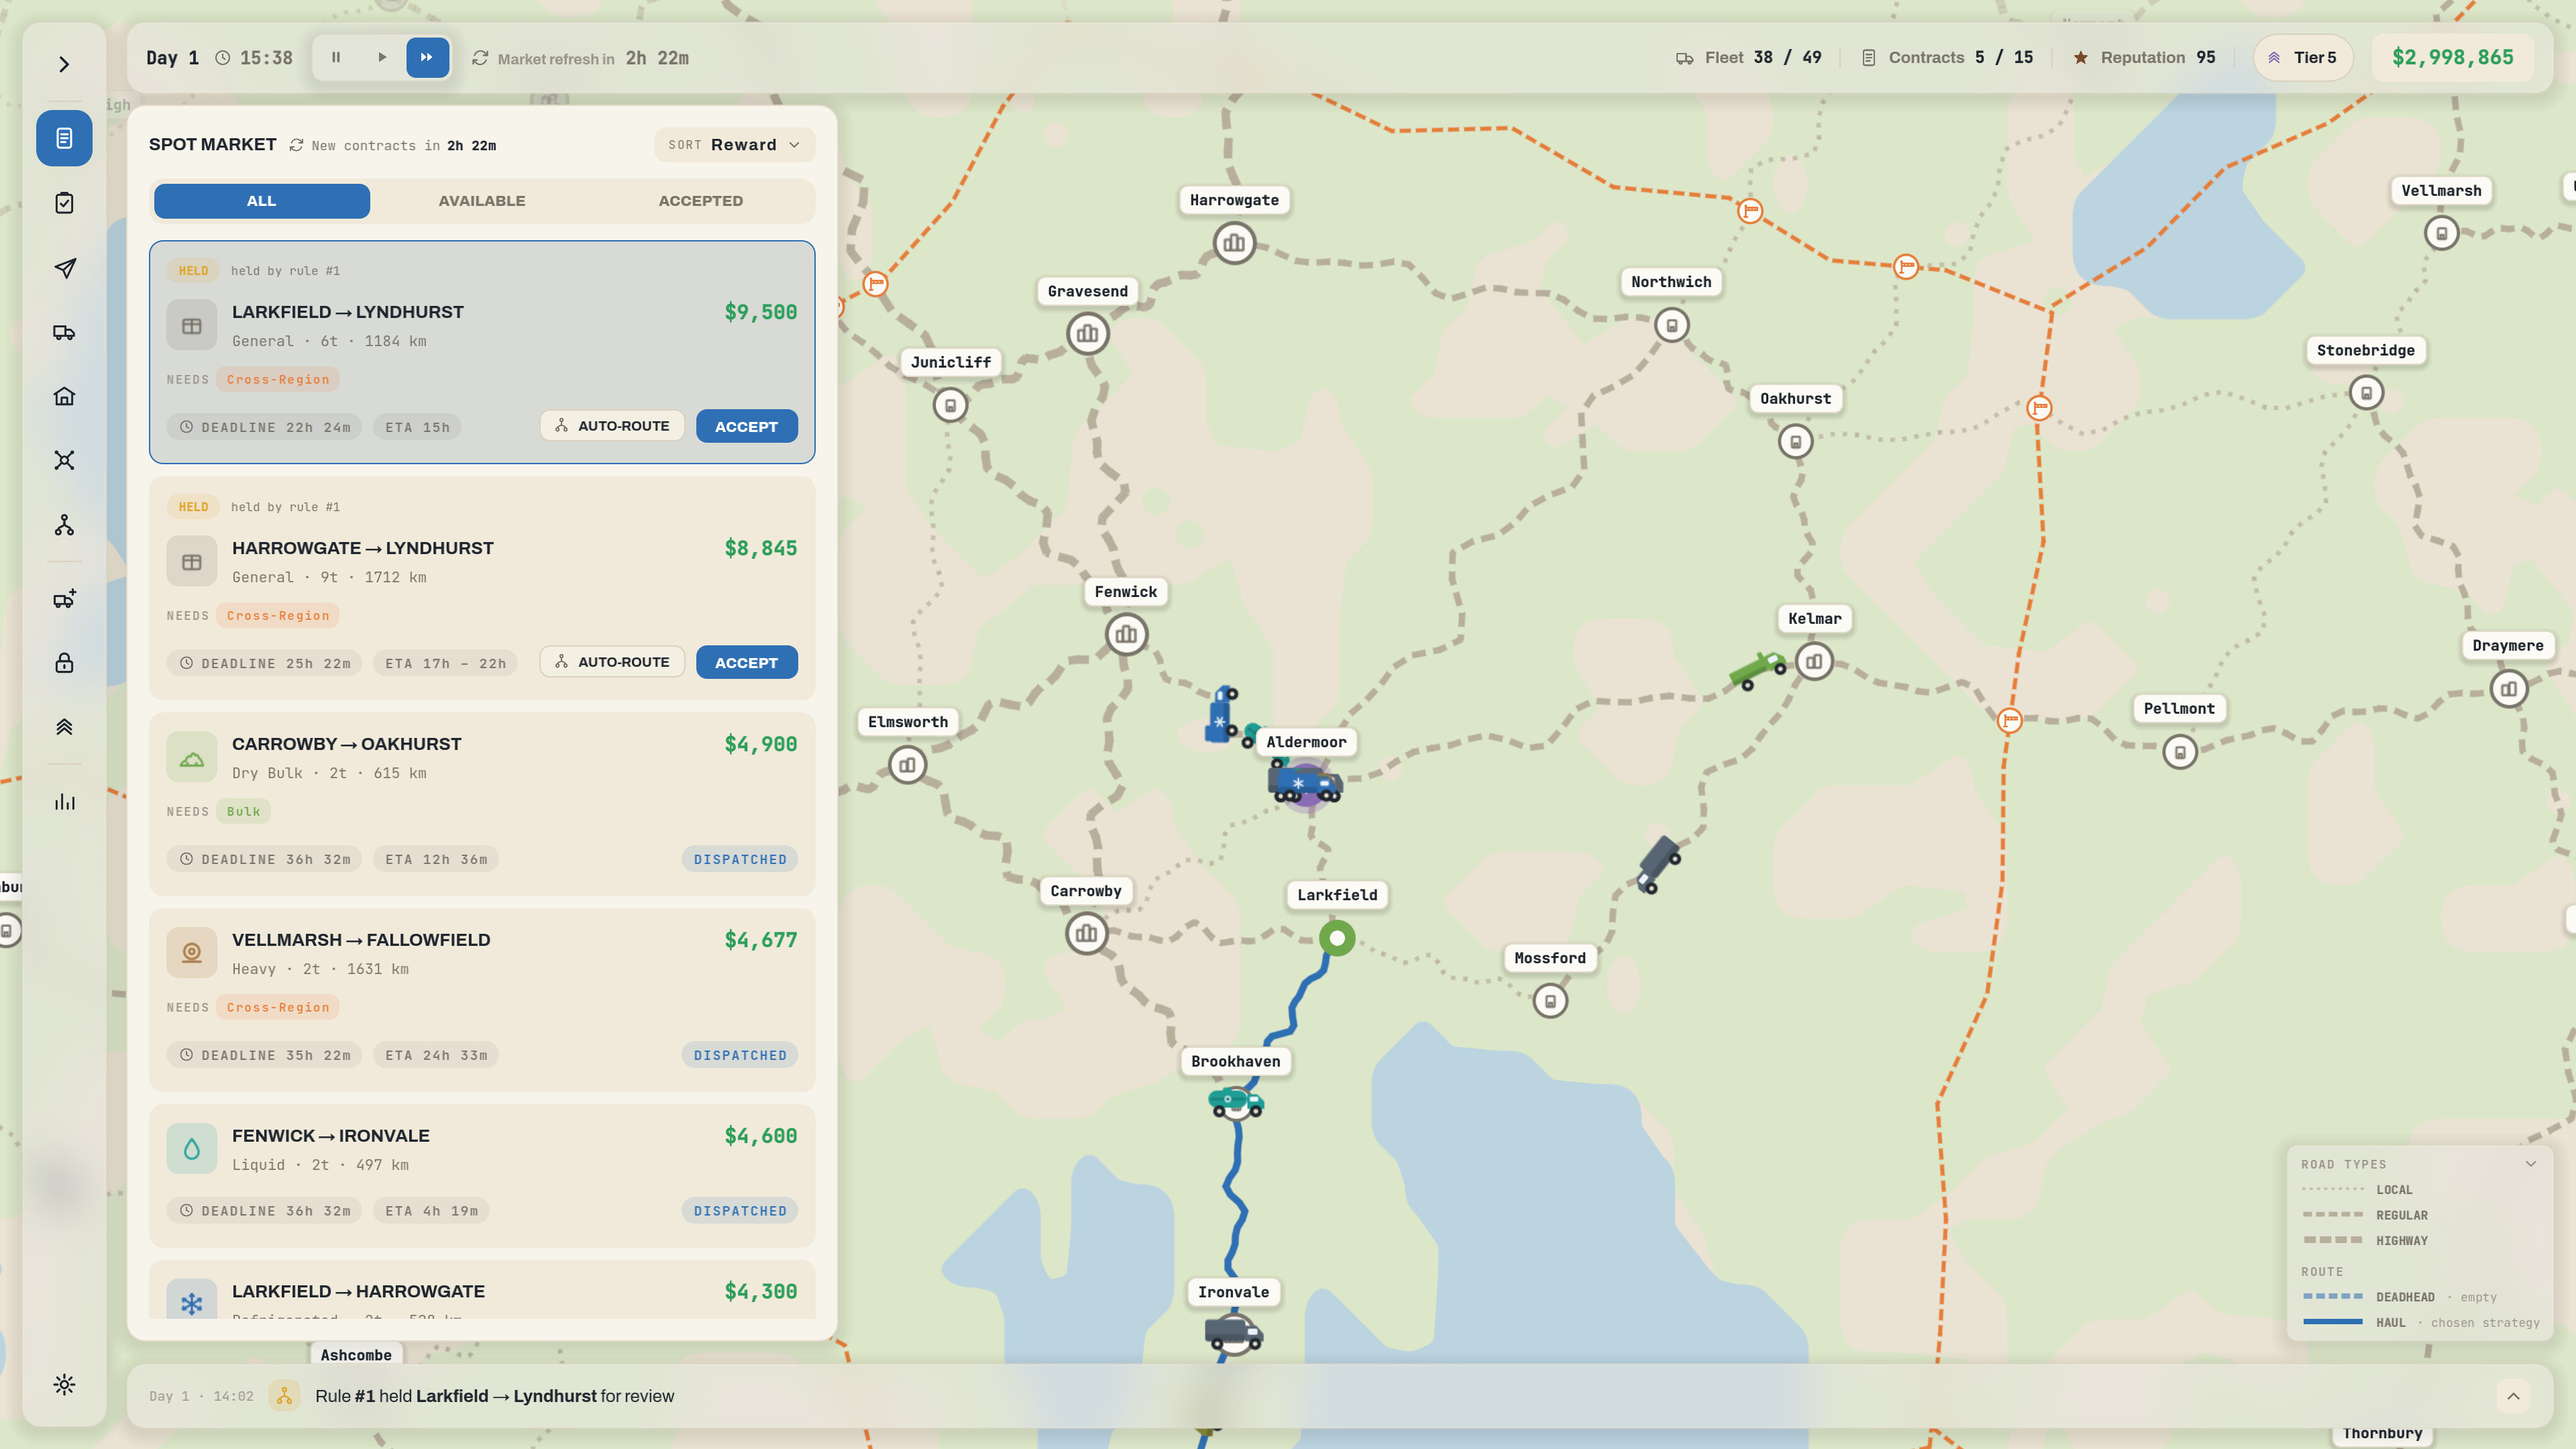Click the Vellmarsh town marker
Viewport: 2576px width, 1449px height.
(2442, 234)
